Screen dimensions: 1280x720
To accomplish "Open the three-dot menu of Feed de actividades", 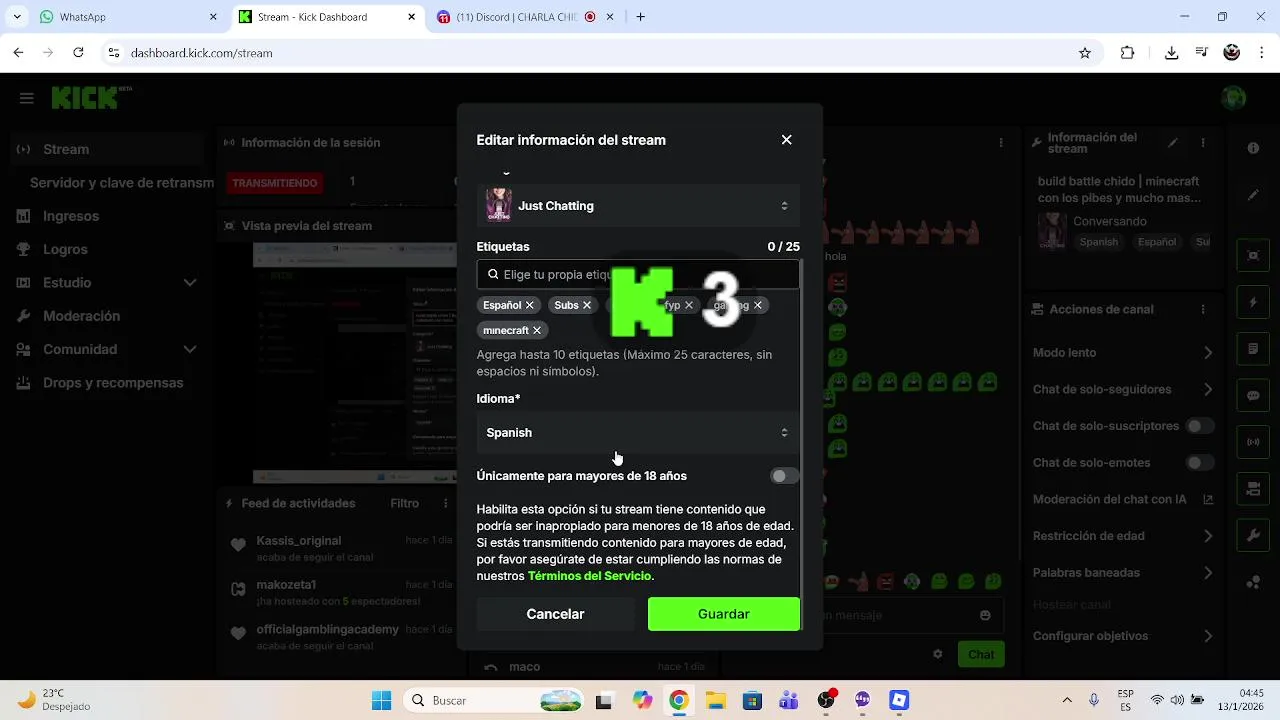I will pyautogui.click(x=444, y=503).
